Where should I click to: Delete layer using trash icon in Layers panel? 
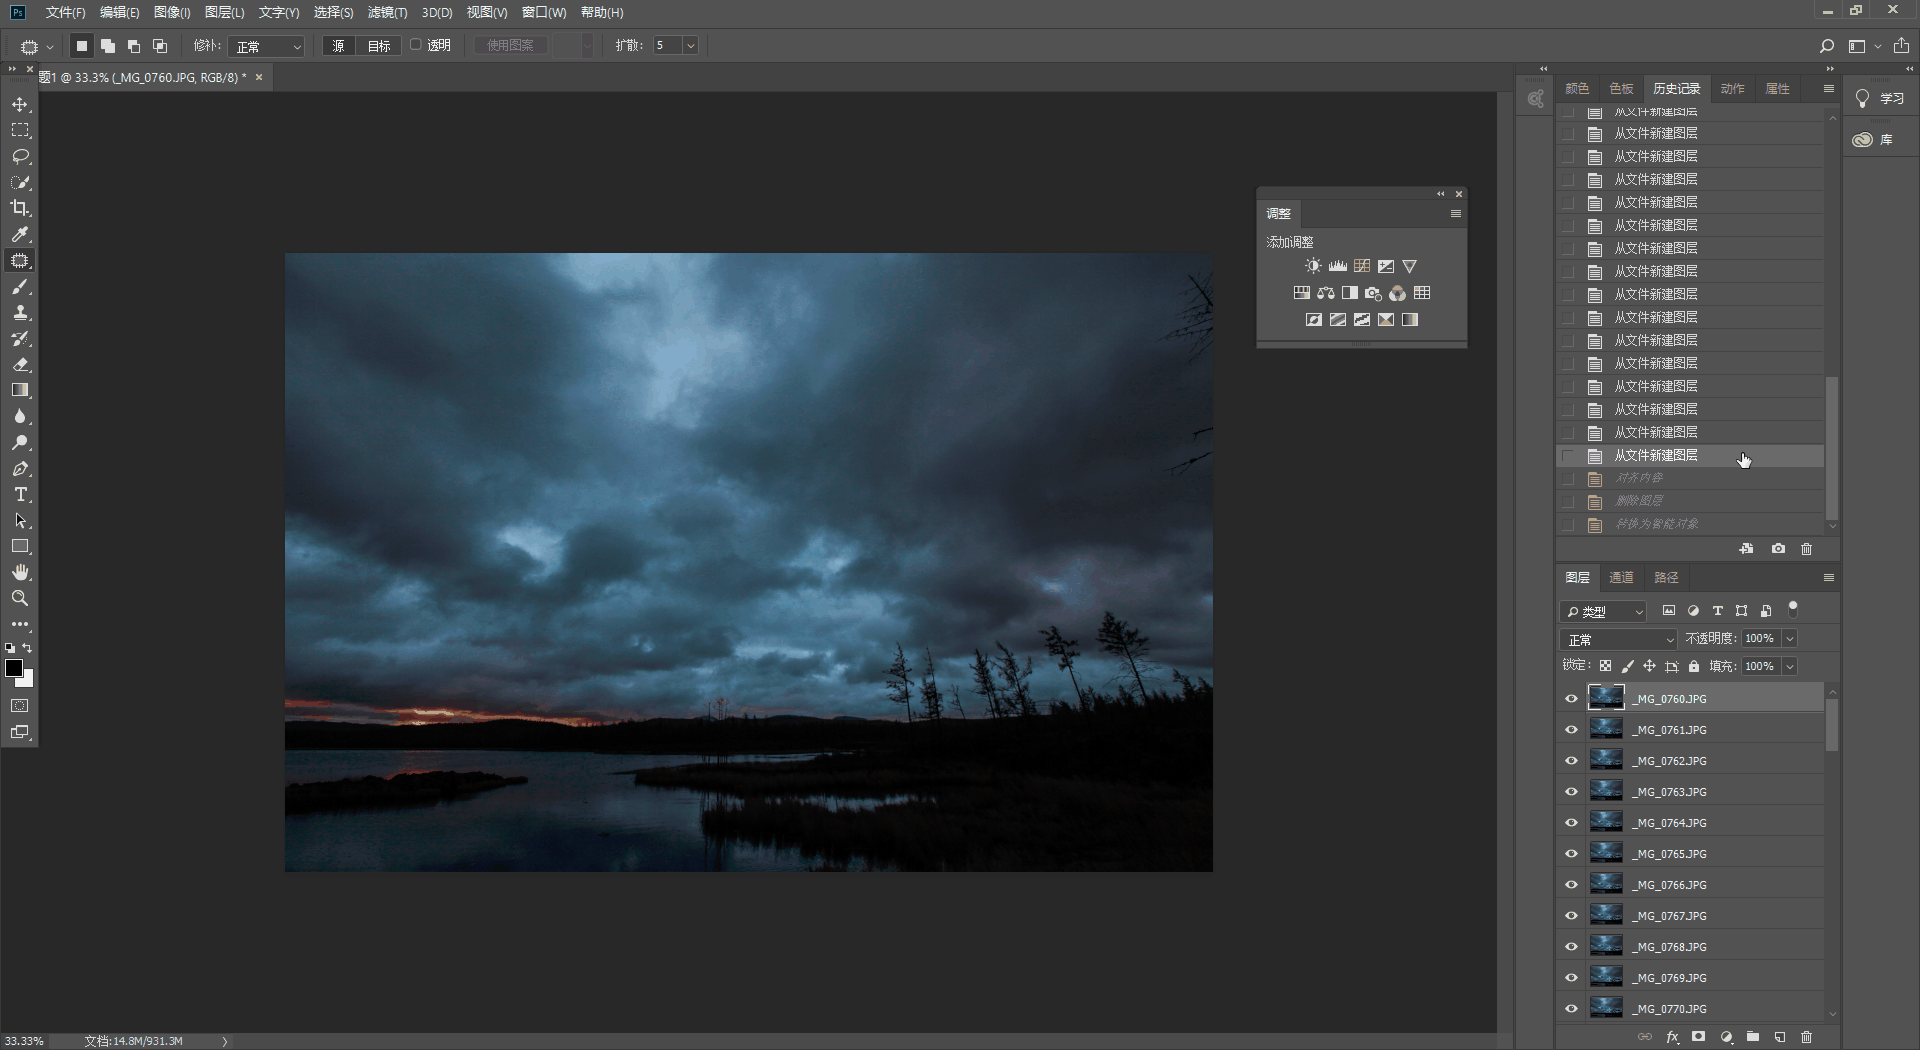(x=1806, y=1037)
